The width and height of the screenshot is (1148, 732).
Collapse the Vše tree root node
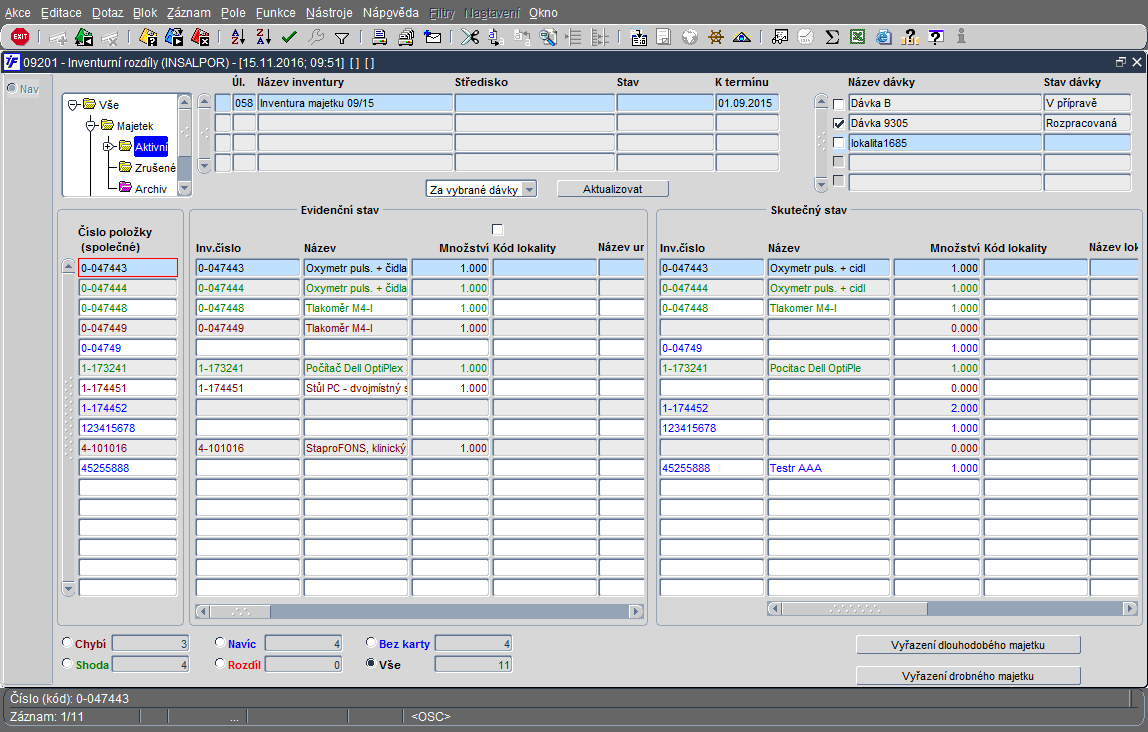tap(73, 105)
